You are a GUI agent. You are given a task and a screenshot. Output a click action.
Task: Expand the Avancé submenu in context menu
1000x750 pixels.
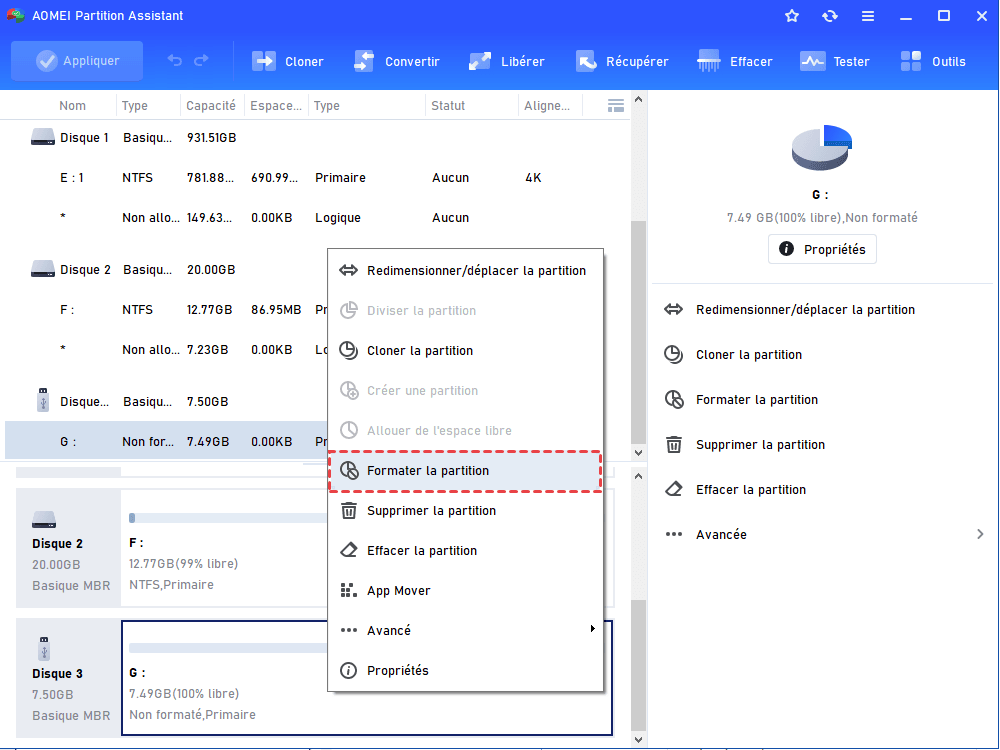pyautogui.click(x=466, y=630)
